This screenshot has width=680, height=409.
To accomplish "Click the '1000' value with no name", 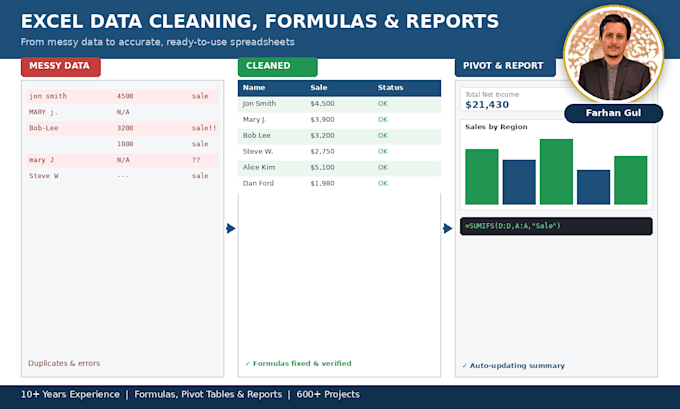I will pos(125,144).
